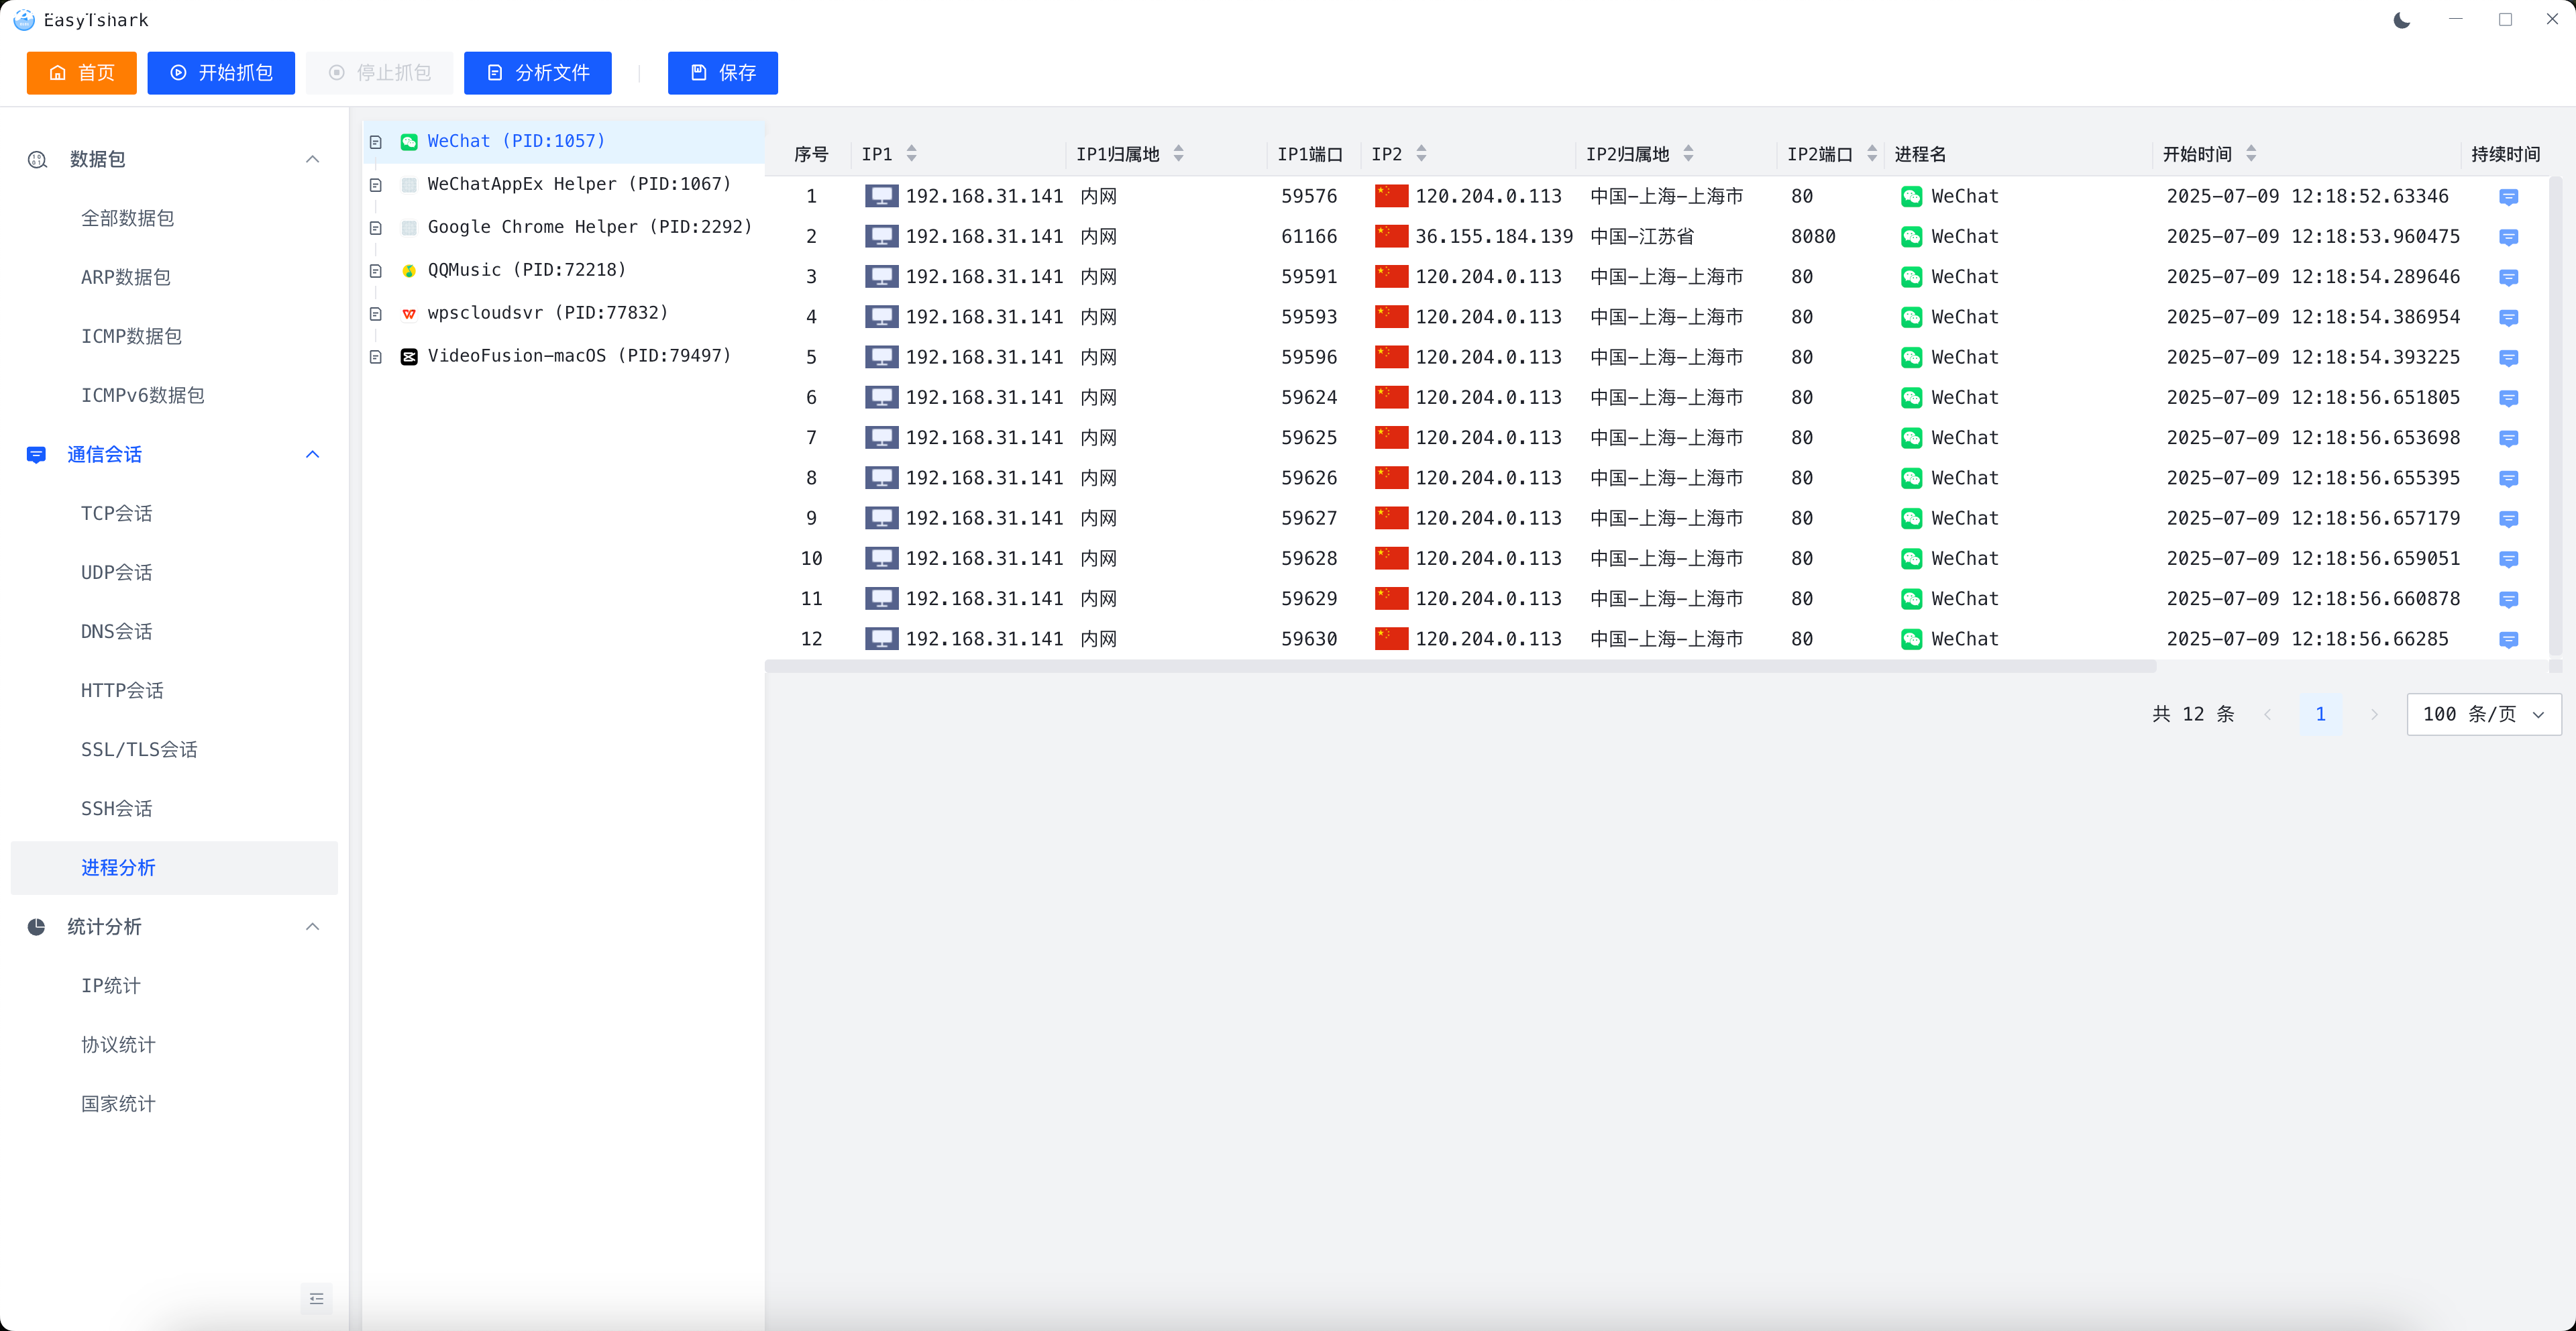This screenshot has height=1331, width=2576.
Task: Sort by 开始时间 column arrows
Action: 2251,154
